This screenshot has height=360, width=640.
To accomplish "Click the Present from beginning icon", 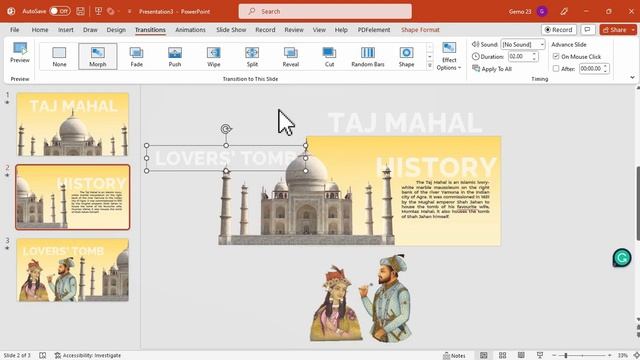I will (98, 11).
